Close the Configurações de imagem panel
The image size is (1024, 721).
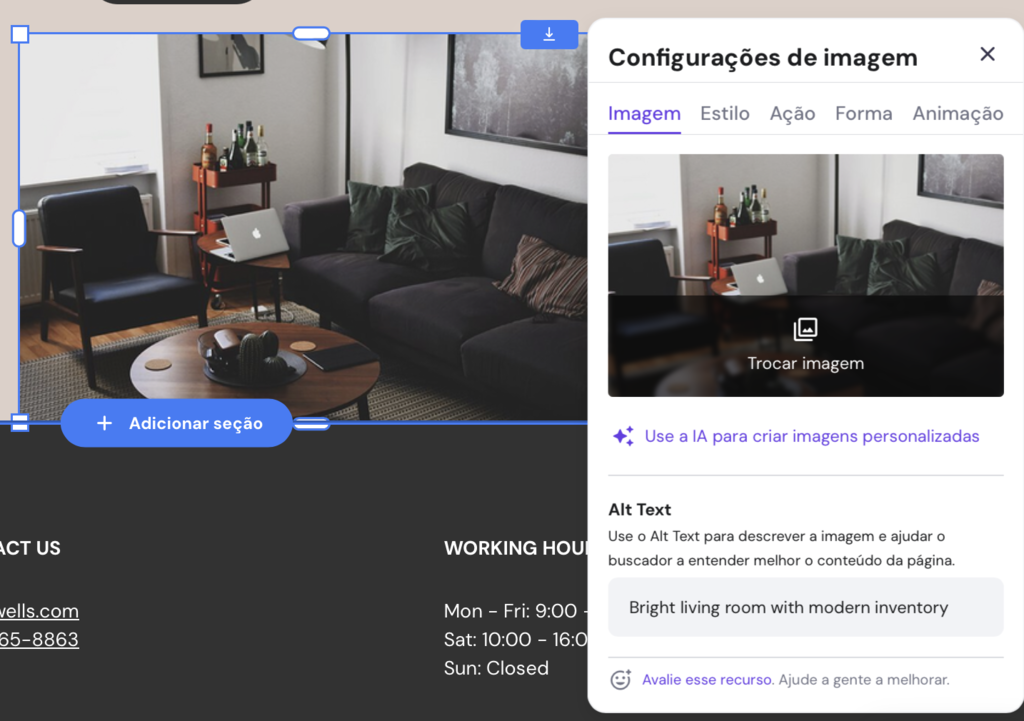pyautogui.click(x=987, y=54)
